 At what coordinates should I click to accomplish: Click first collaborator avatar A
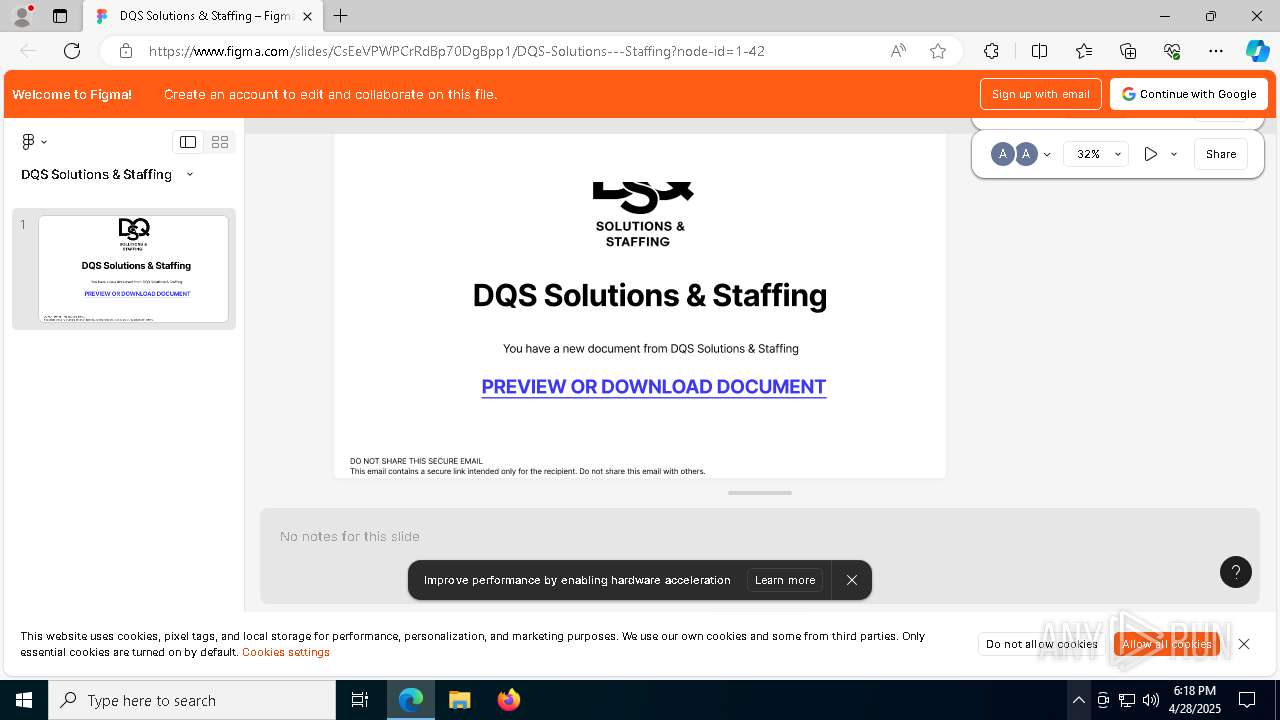(1002, 154)
